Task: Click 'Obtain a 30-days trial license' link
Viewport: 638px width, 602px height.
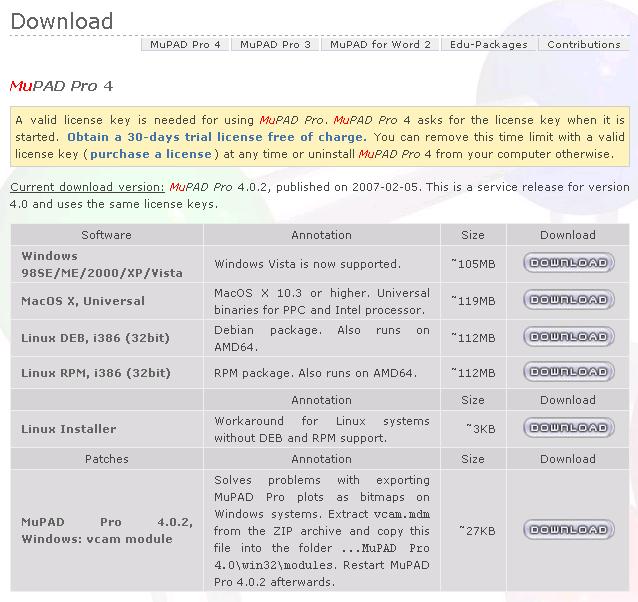Action: click(217, 137)
